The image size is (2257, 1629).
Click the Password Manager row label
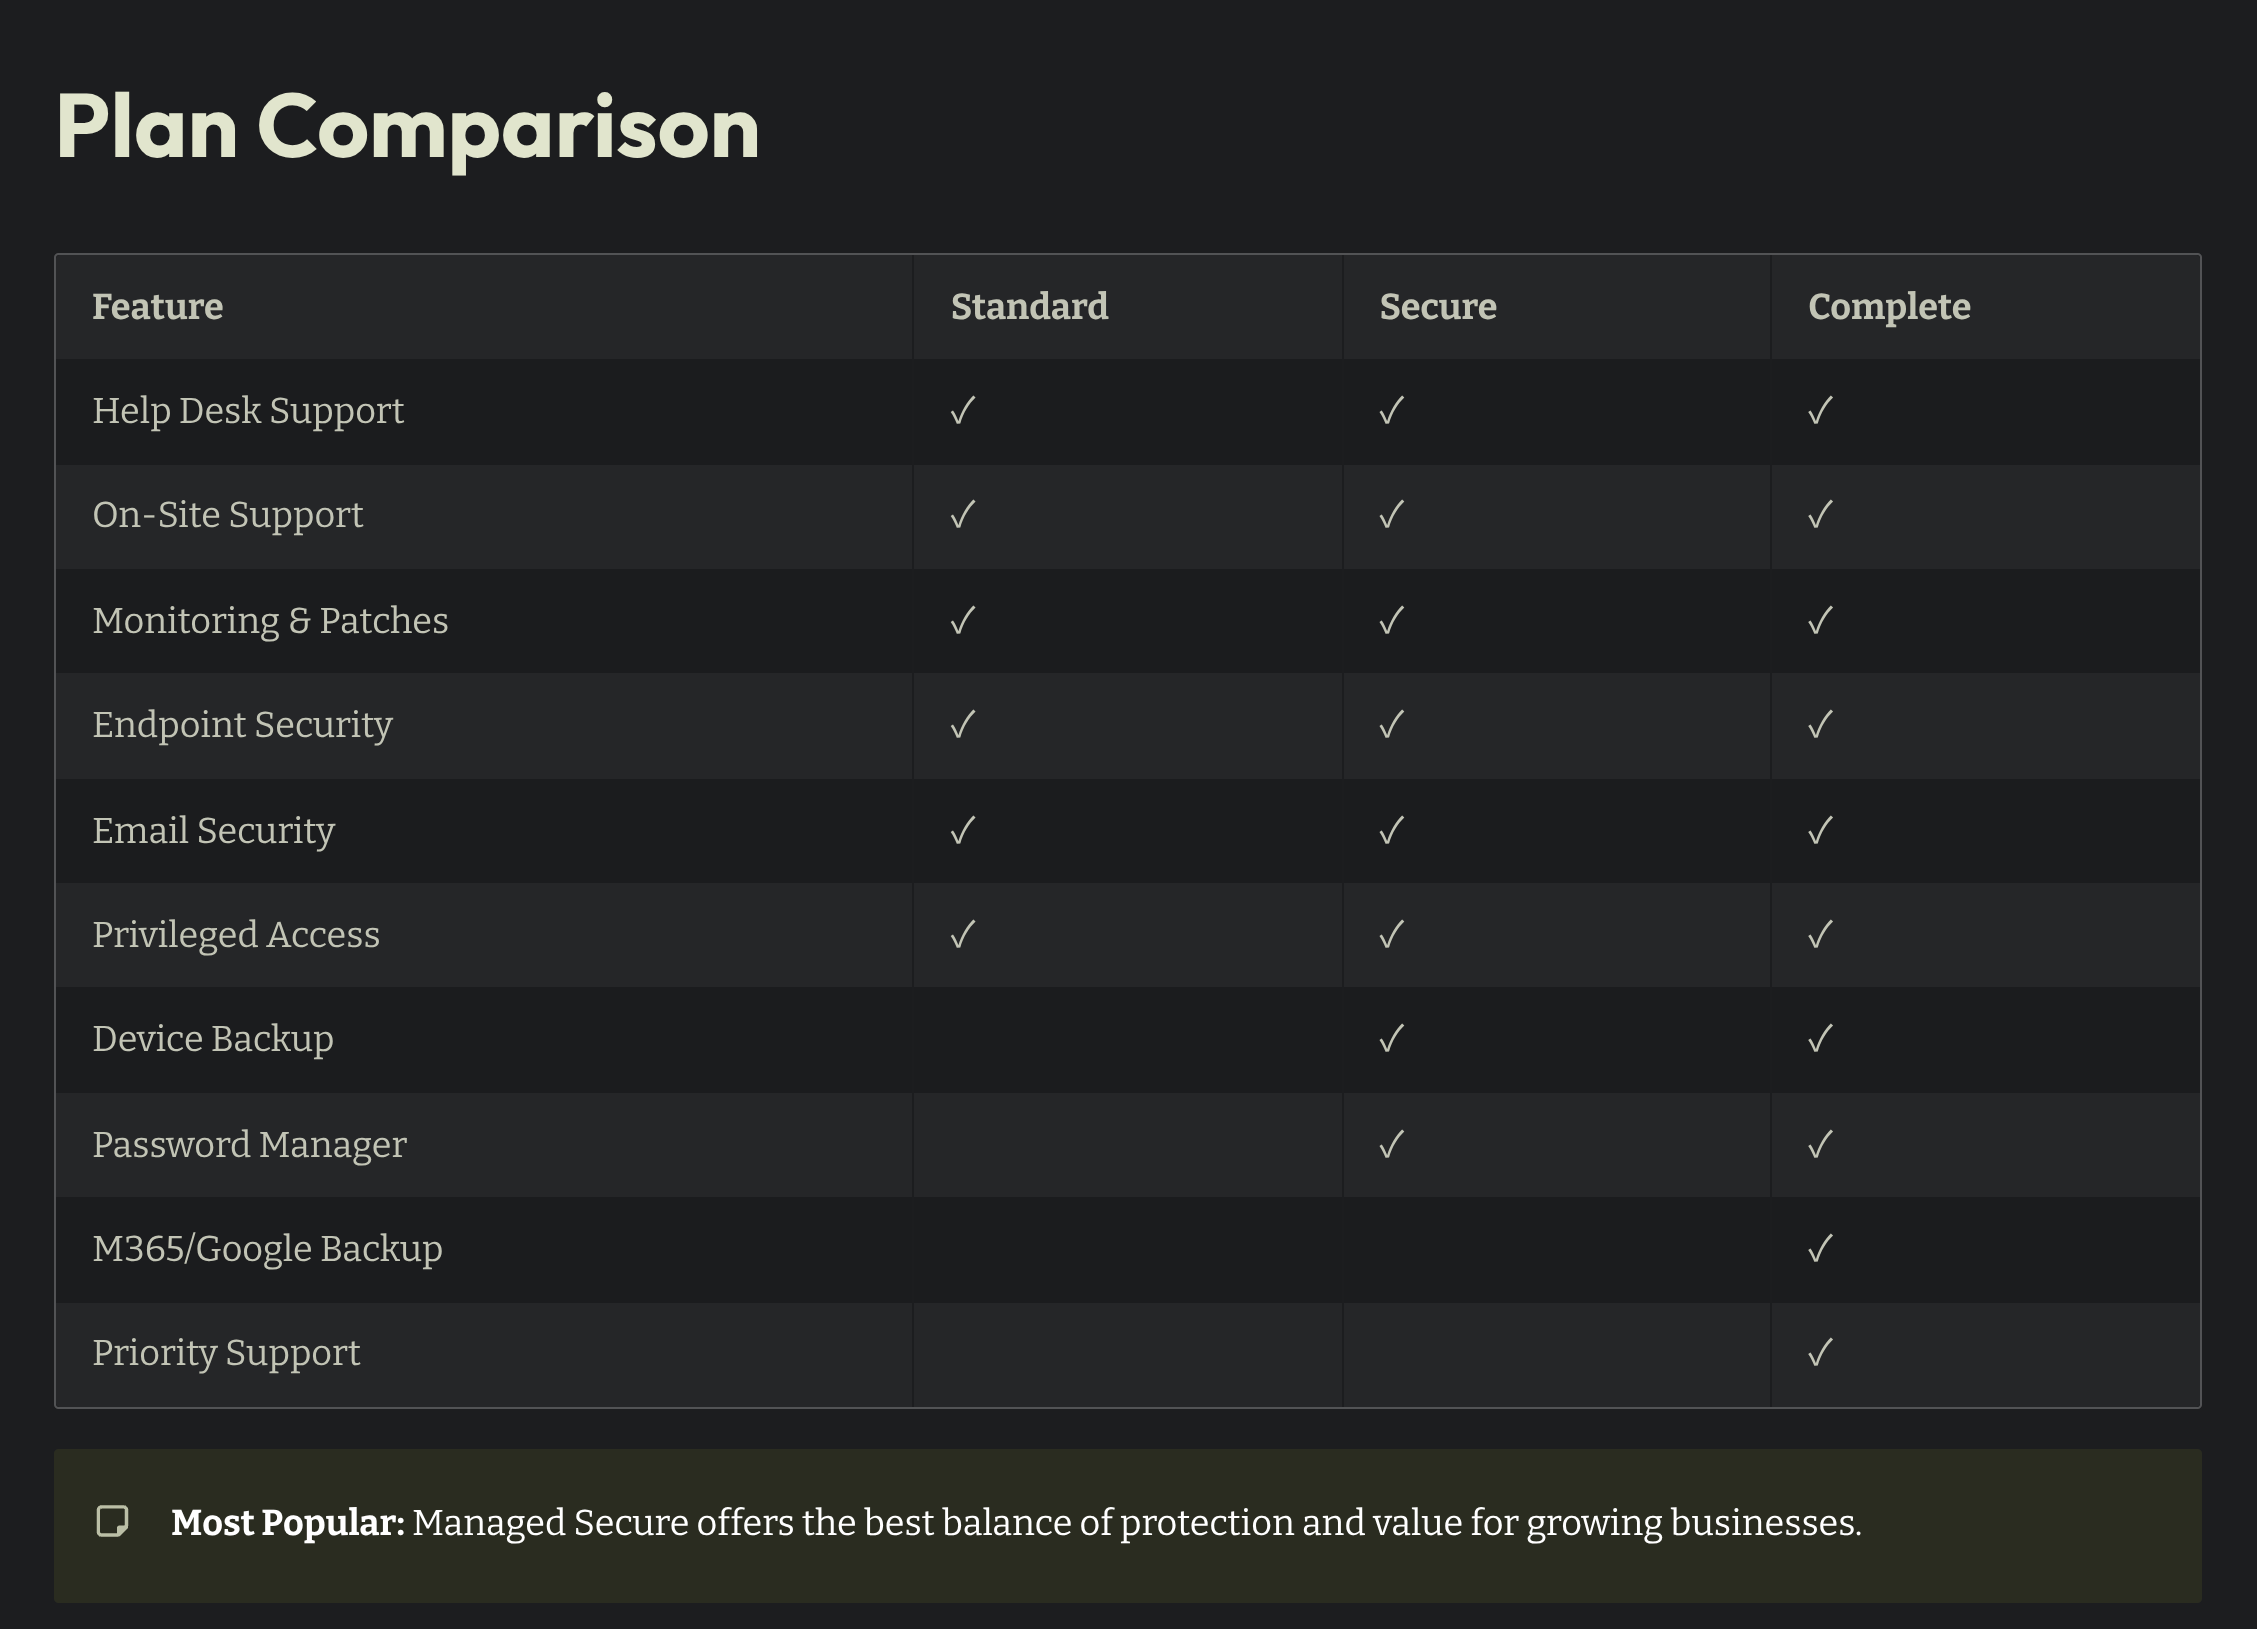coord(249,1144)
